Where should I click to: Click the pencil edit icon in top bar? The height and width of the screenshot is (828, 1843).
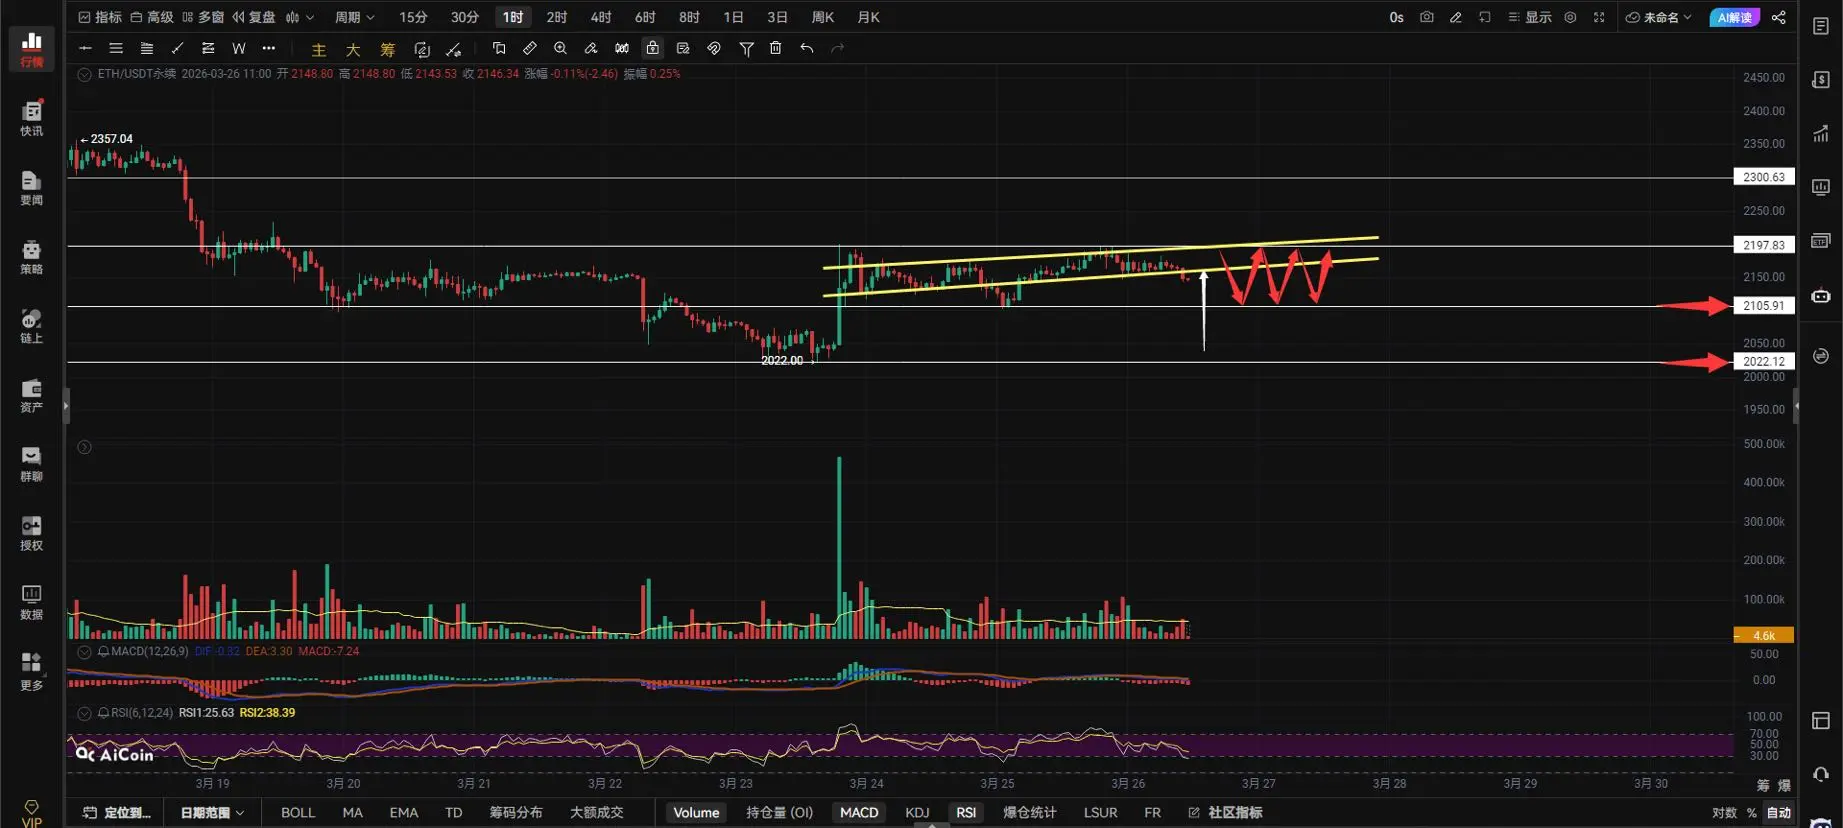click(x=1455, y=17)
